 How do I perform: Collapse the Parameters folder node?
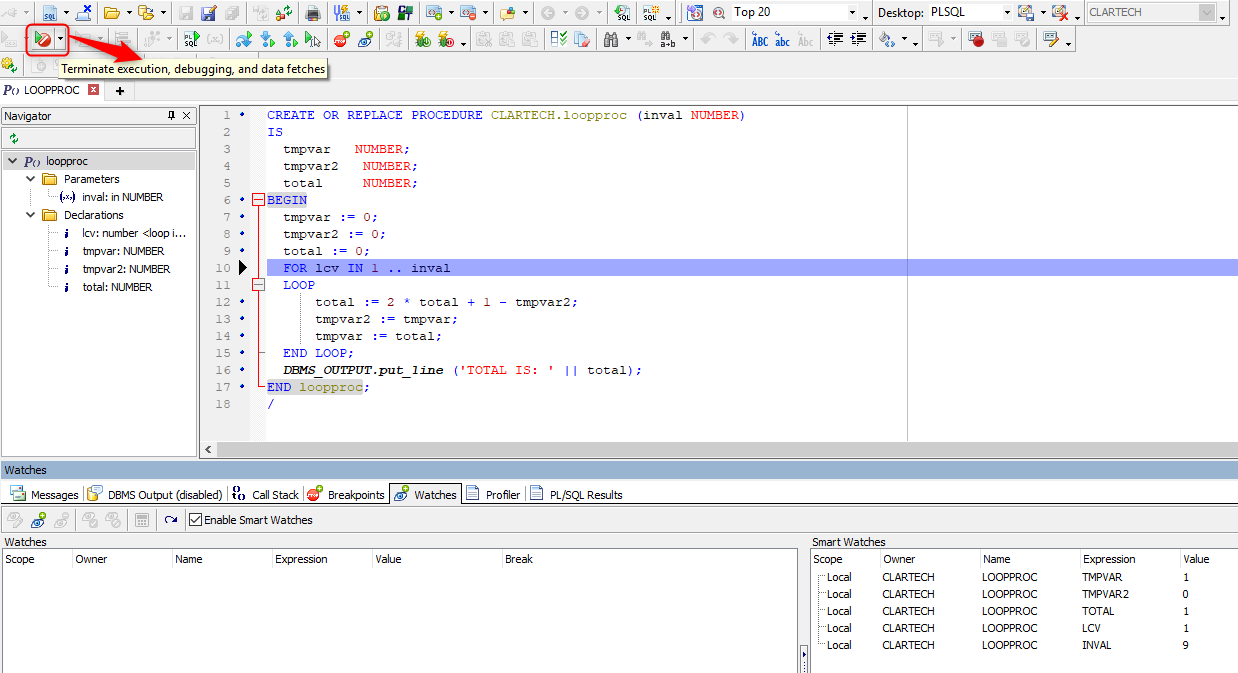click(30, 179)
